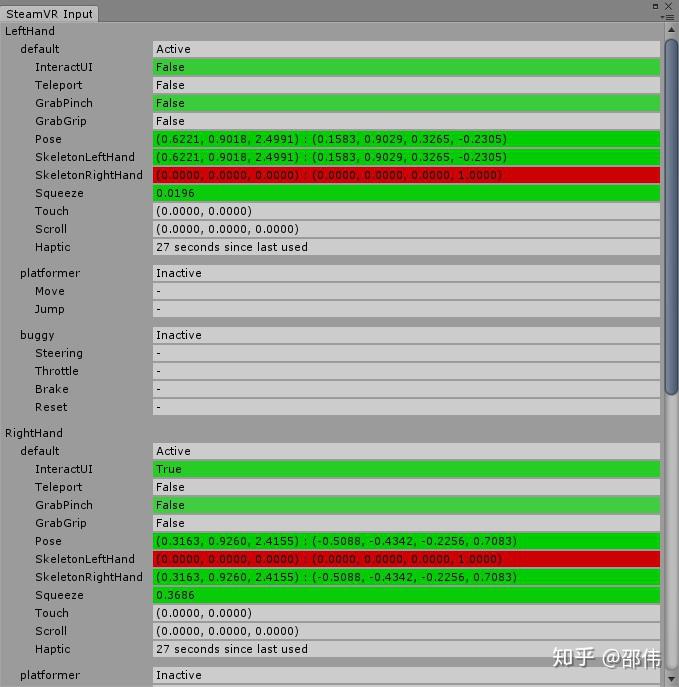Click the Steering action label
The height and width of the screenshot is (687, 679).
tap(59, 353)
